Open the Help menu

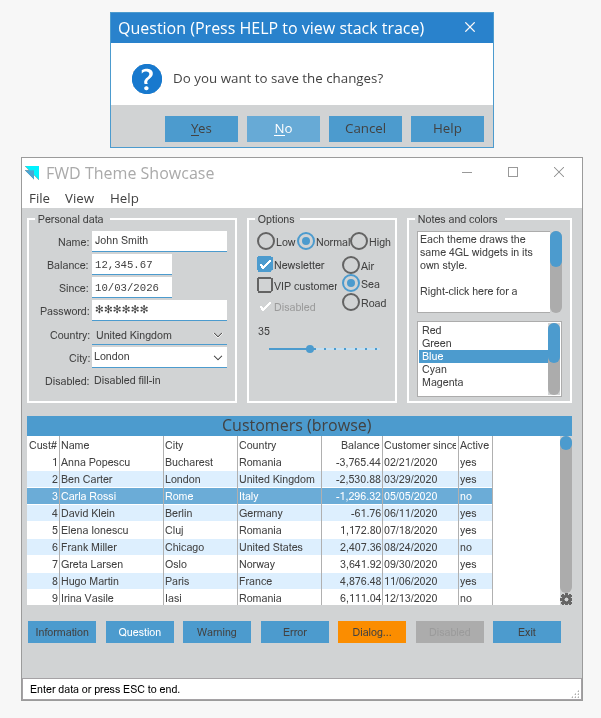click(x=124, y=198)
